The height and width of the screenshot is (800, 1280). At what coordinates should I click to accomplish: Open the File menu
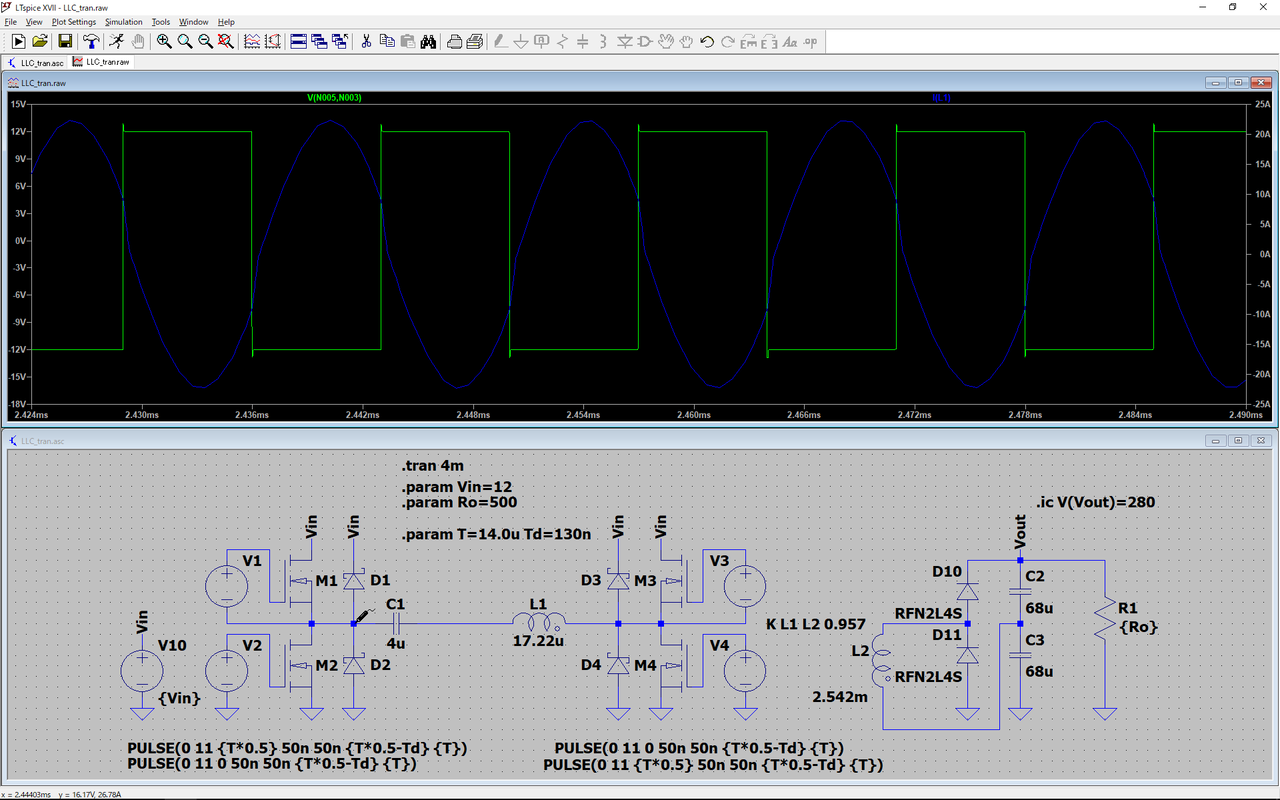click(x=11, y=21)
